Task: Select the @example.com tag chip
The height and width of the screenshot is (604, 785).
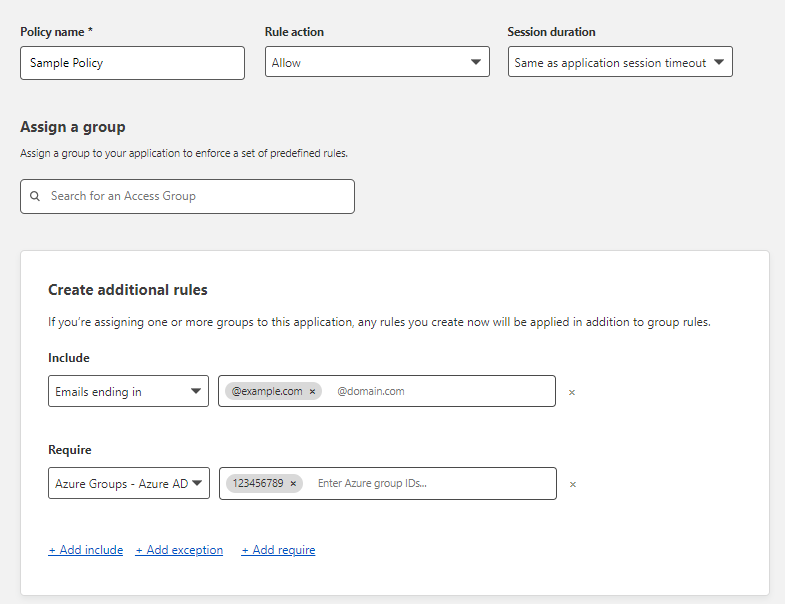Action: pyautogui.click(x=267, y=391)
